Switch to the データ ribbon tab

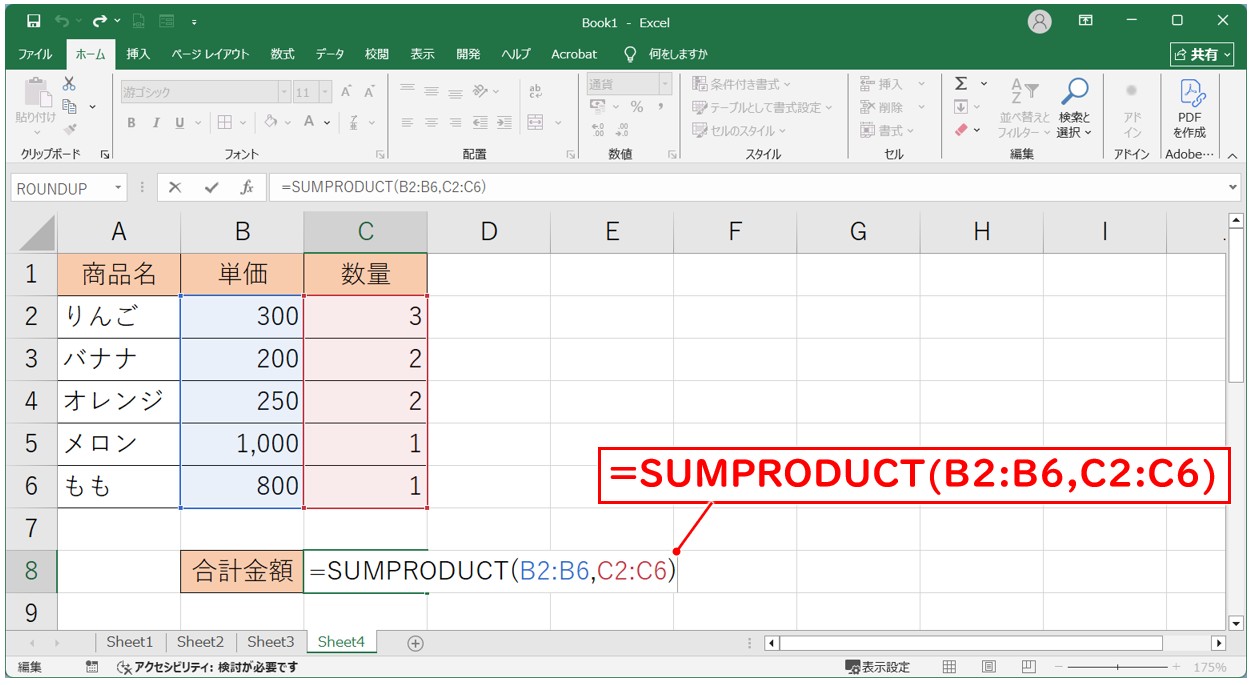pos(330,54)
